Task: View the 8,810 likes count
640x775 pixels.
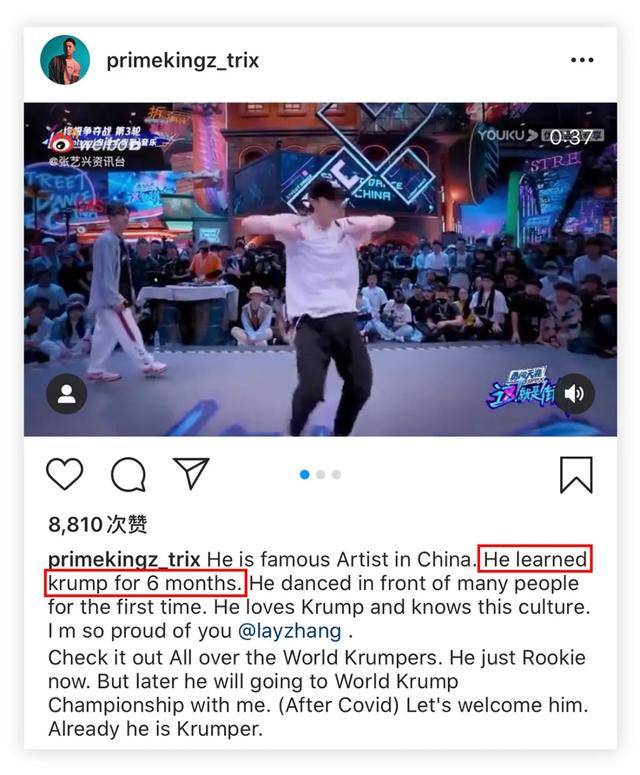Action: 97,524
